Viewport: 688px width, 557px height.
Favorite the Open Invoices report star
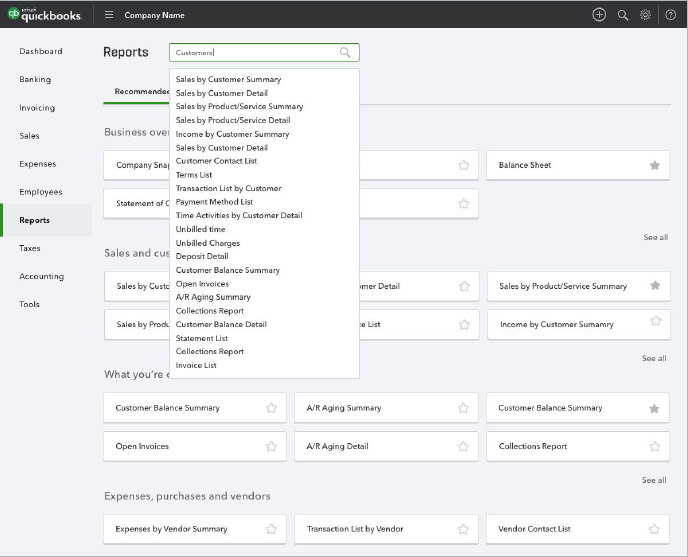click(272, 446)
